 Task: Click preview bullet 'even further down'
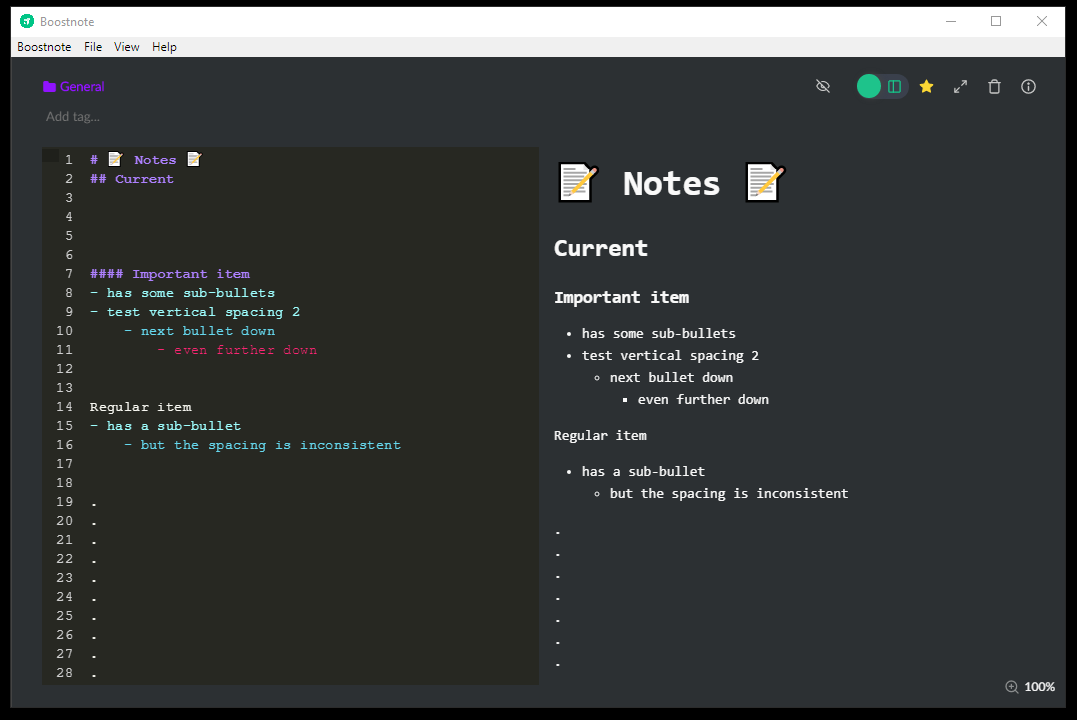tap(703, 399)
